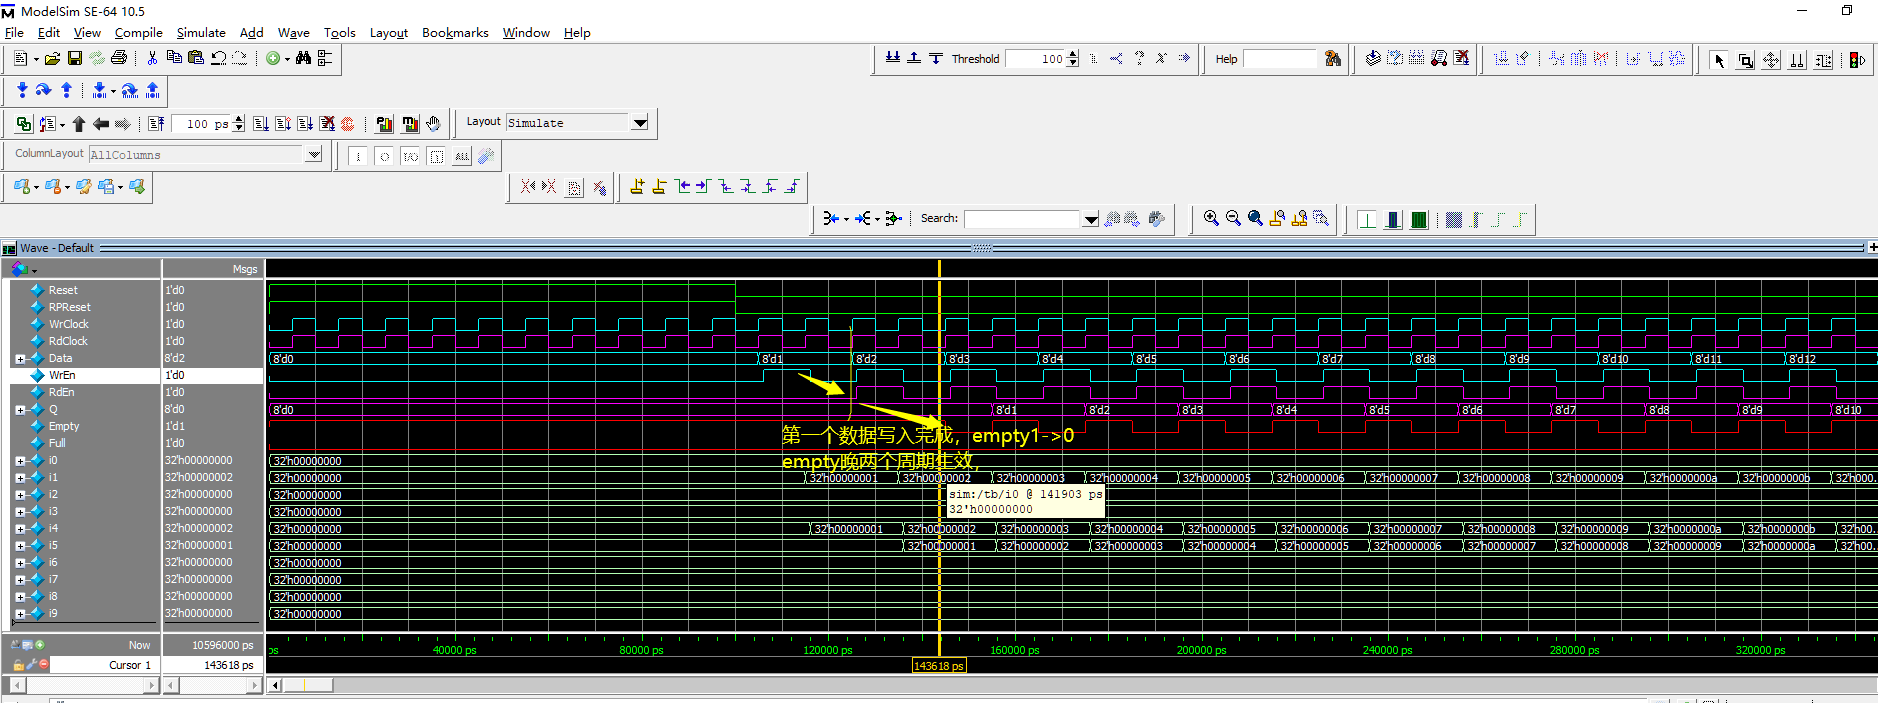This screenshot has height=703, width=1878.
Task: Click the Insert Cursor icon
Action: (637, 187)
